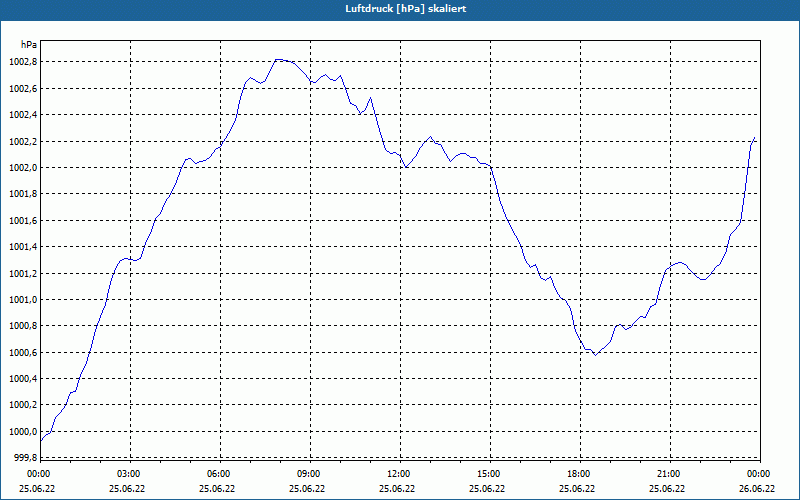
Task: Click the "1001,6" axis label
Action: 23,220
